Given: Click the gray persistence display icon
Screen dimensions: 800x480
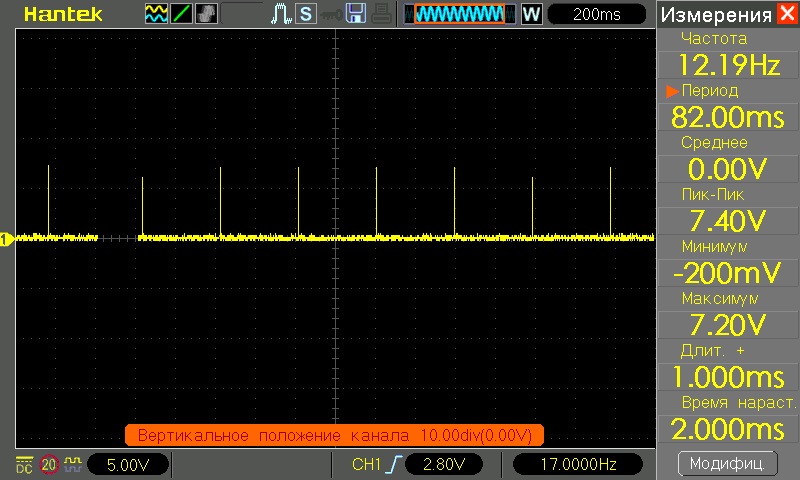Looking at the screenshot, I should pos(206,14).
